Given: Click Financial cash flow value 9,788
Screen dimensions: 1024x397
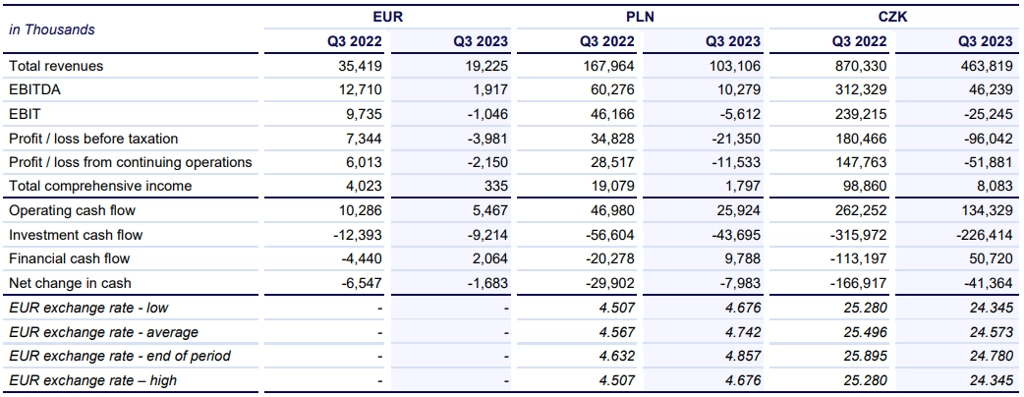Looking at the screenshot, I should [x=743, y=259].
